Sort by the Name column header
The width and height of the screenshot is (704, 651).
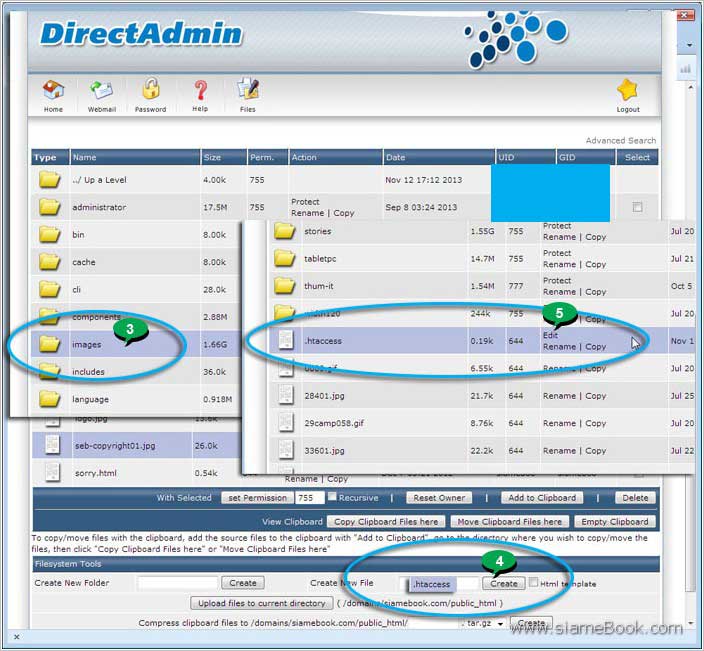coord(84,157)
